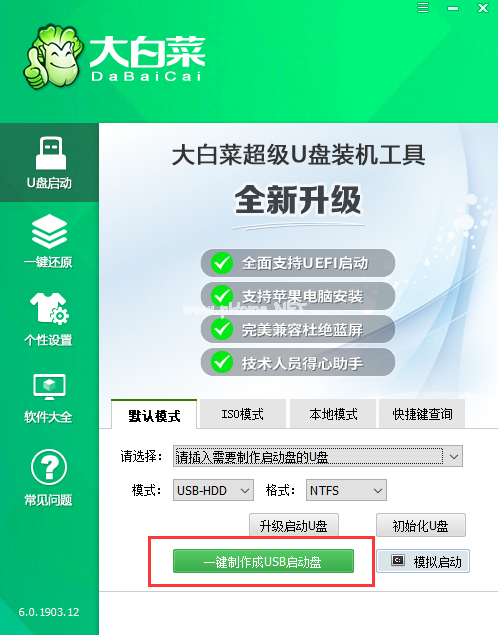
Task: Minimize the DaBaiCai window
Action: coord(453,8)
